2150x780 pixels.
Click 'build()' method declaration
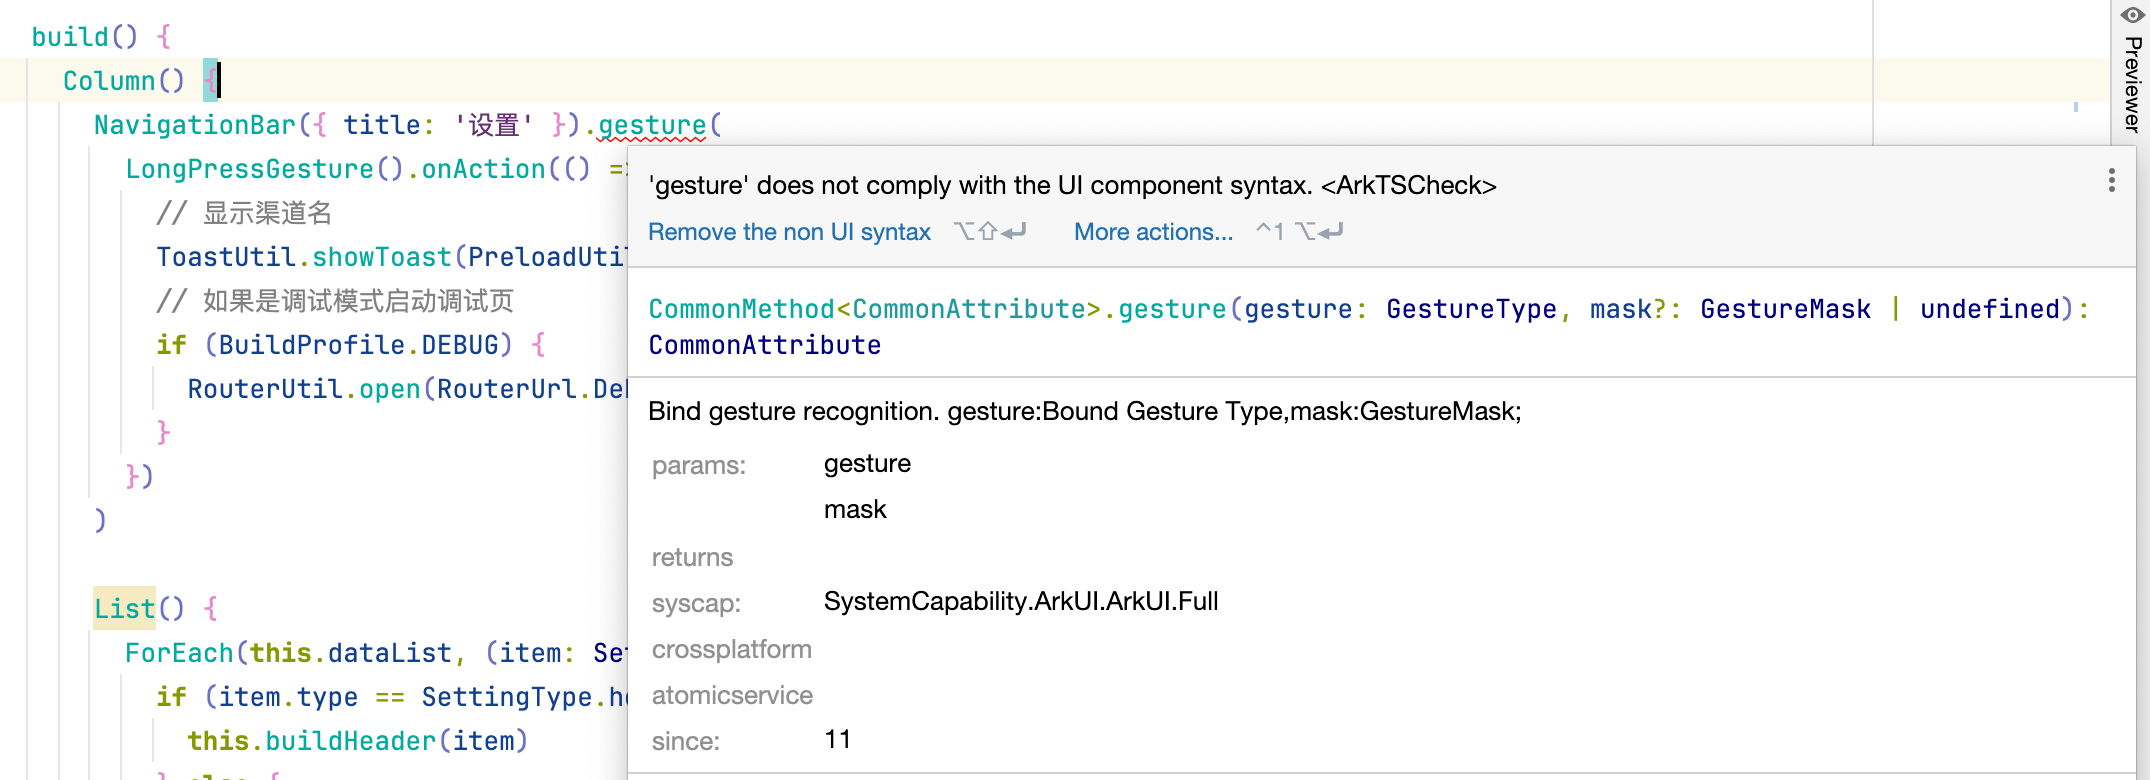85,37
